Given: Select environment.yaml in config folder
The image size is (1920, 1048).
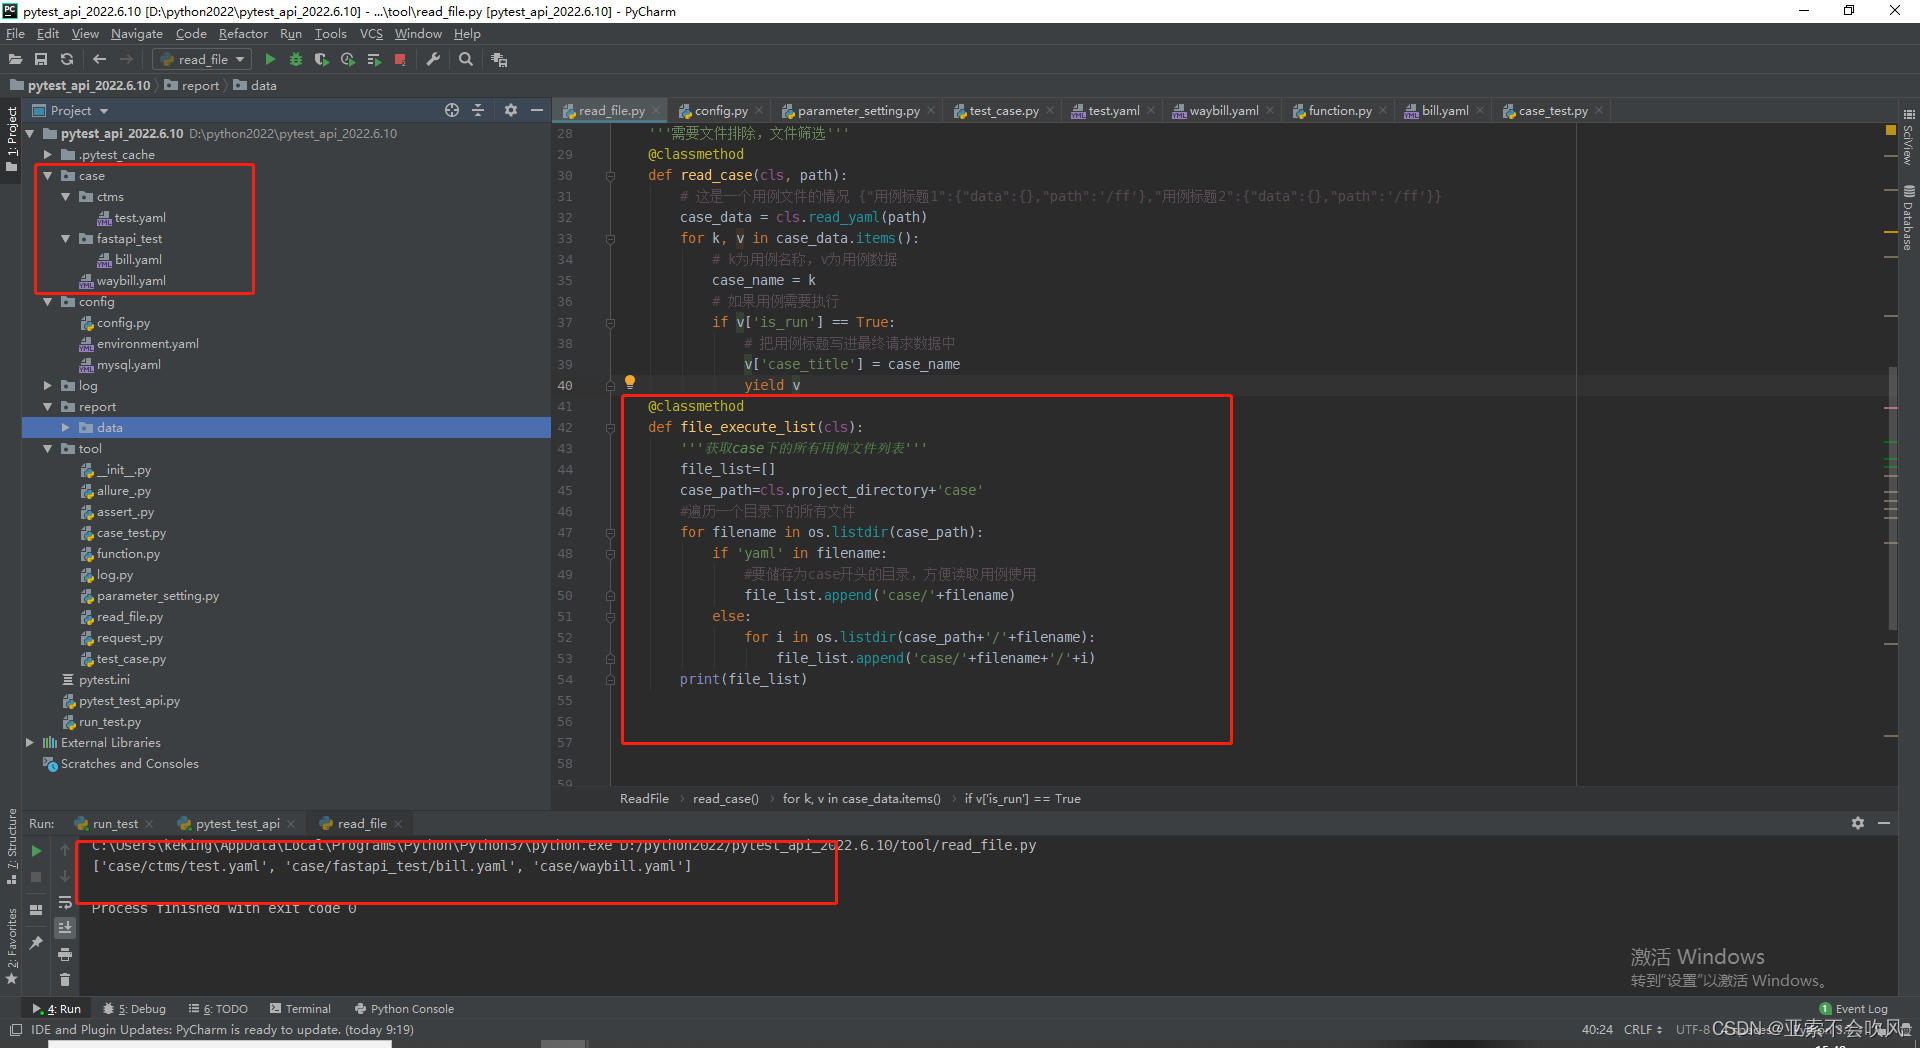Looking at the screenshot, I should 147,344.
